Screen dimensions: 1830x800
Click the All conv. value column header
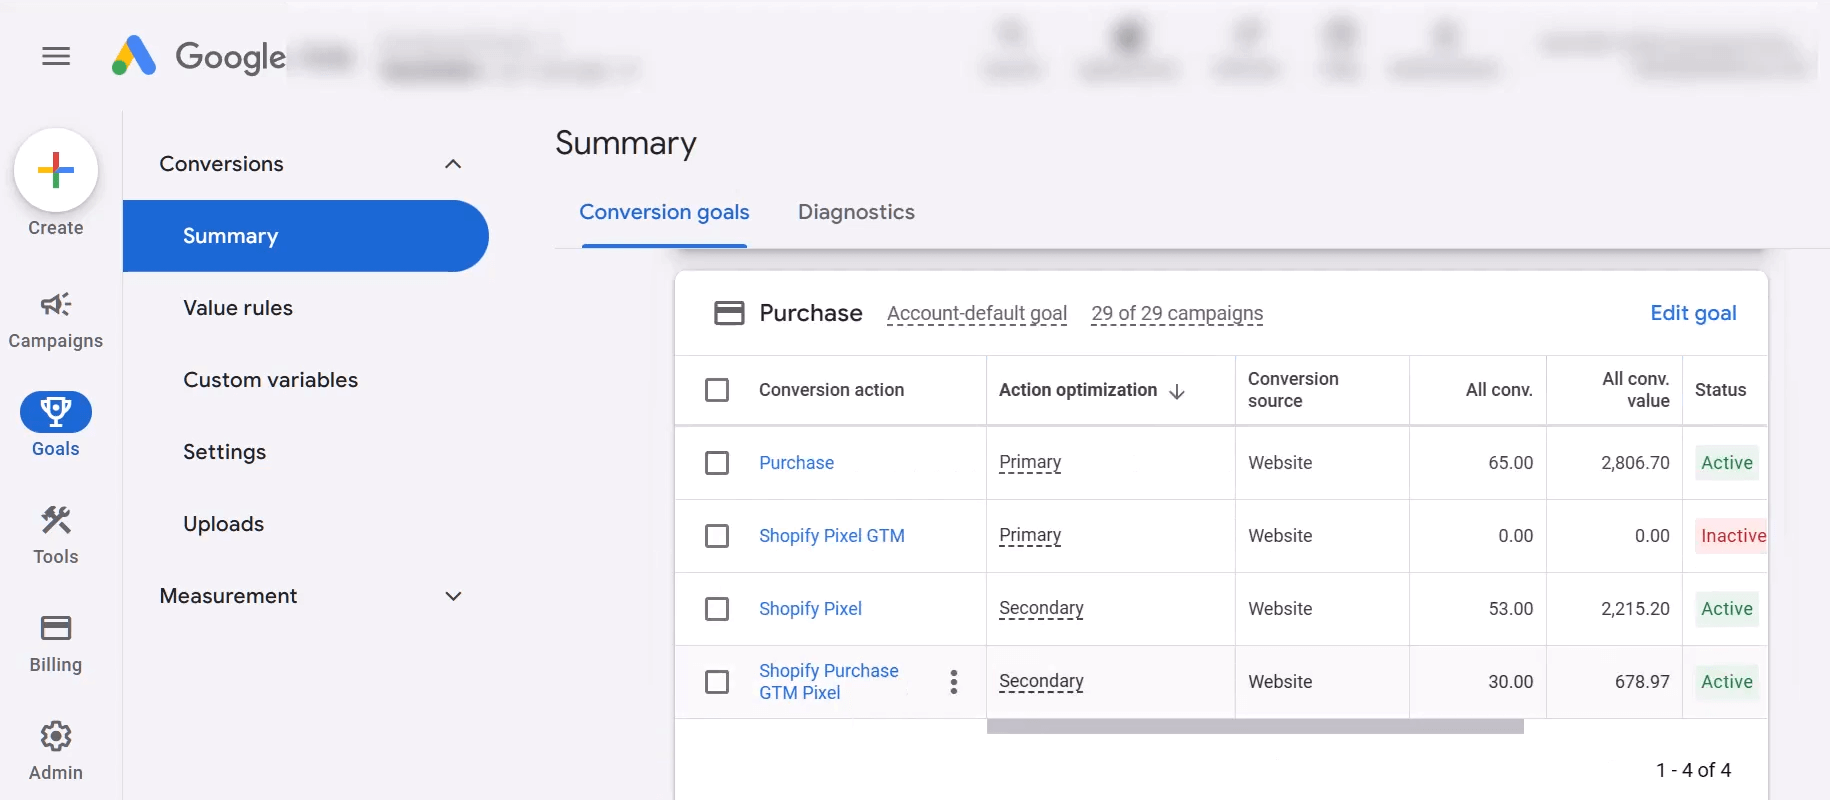[x=1635, y=390]
